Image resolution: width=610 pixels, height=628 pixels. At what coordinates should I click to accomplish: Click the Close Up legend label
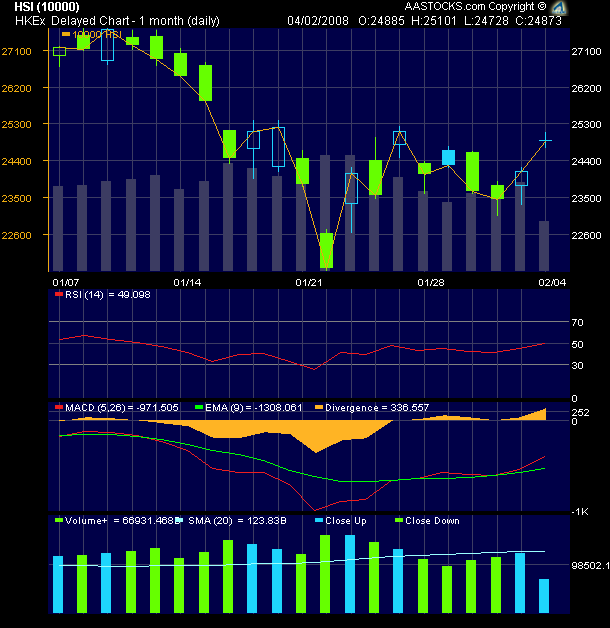point(346,521)
